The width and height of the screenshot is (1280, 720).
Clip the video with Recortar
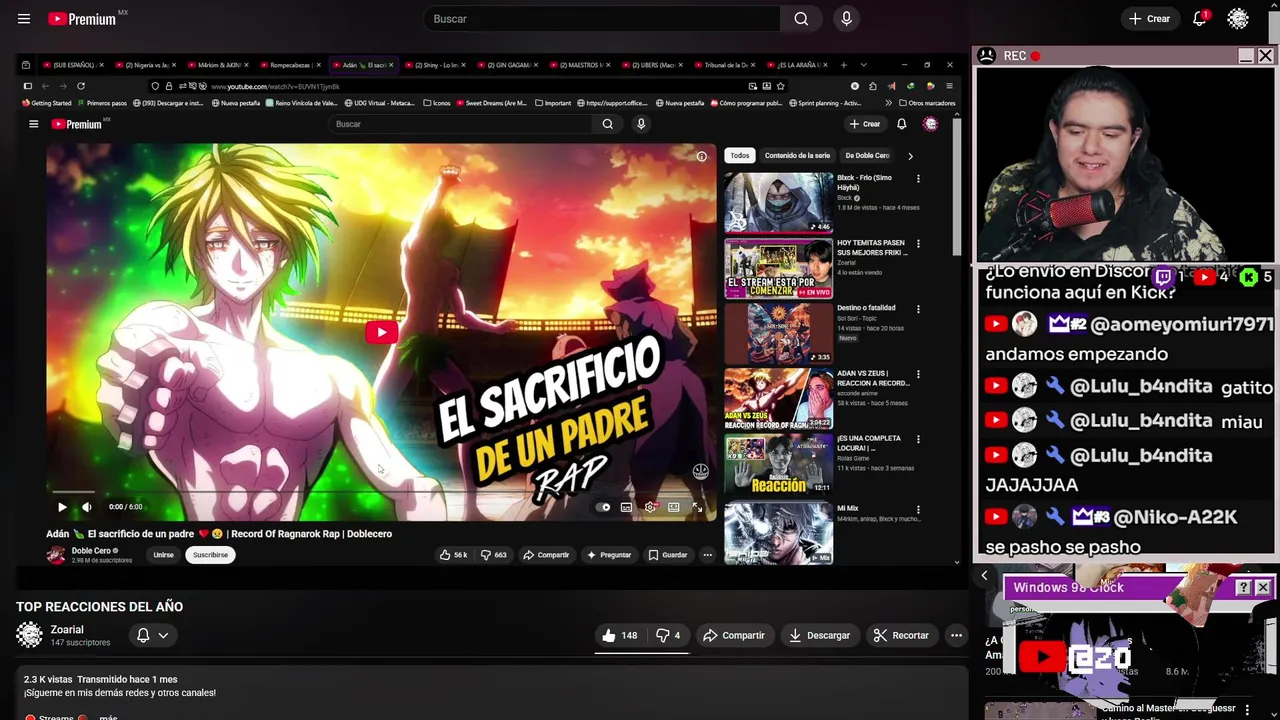900,635
